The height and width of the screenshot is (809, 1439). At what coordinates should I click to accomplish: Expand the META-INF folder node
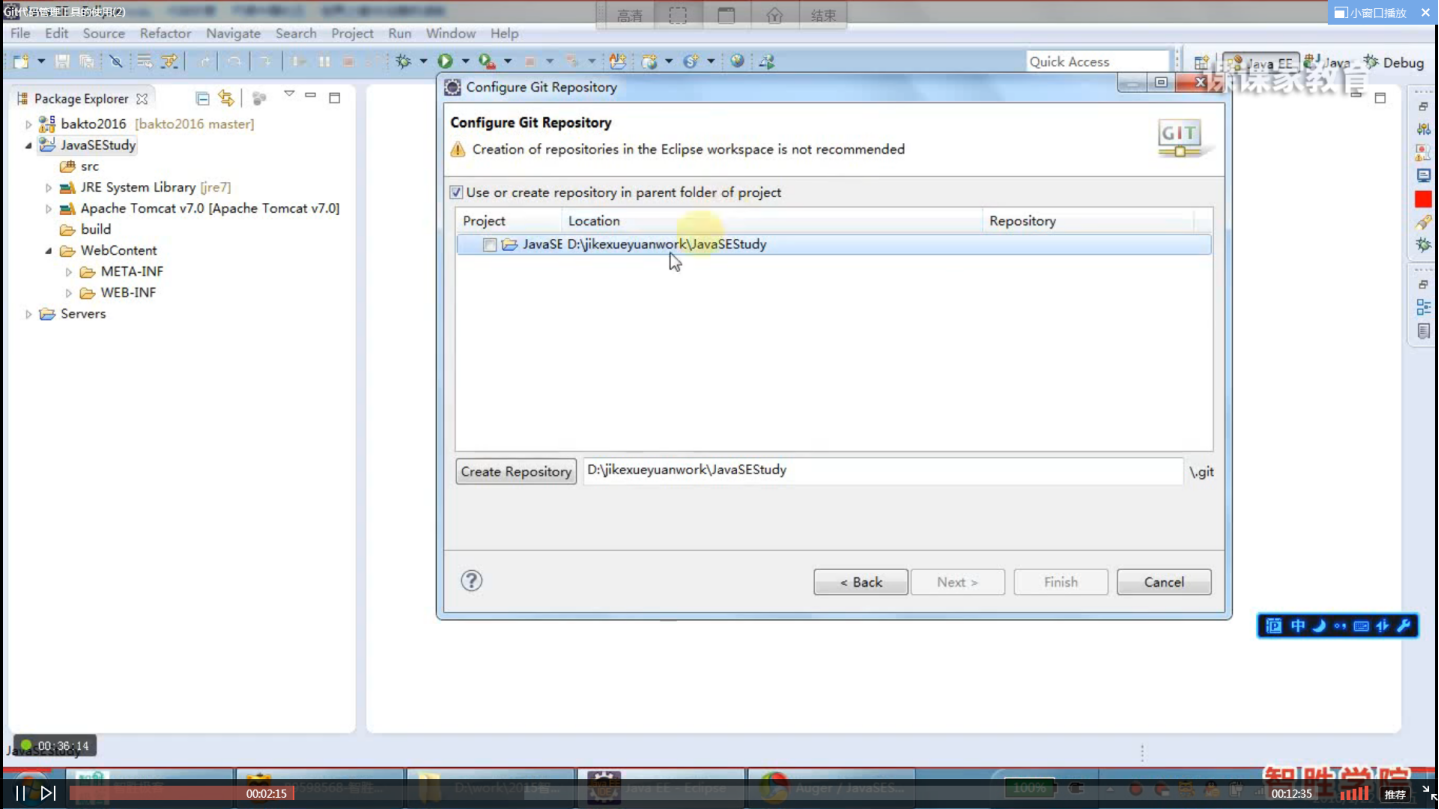tap(69, 271)
